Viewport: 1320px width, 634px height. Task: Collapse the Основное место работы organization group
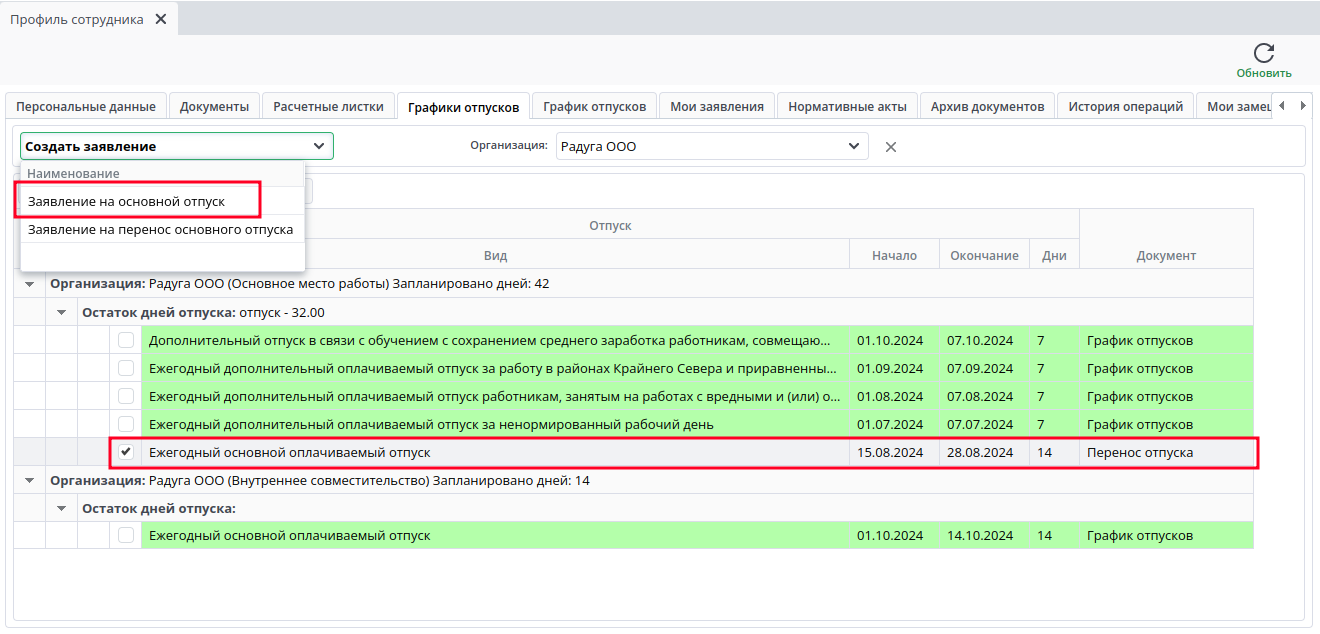click(x=30, y=284)
